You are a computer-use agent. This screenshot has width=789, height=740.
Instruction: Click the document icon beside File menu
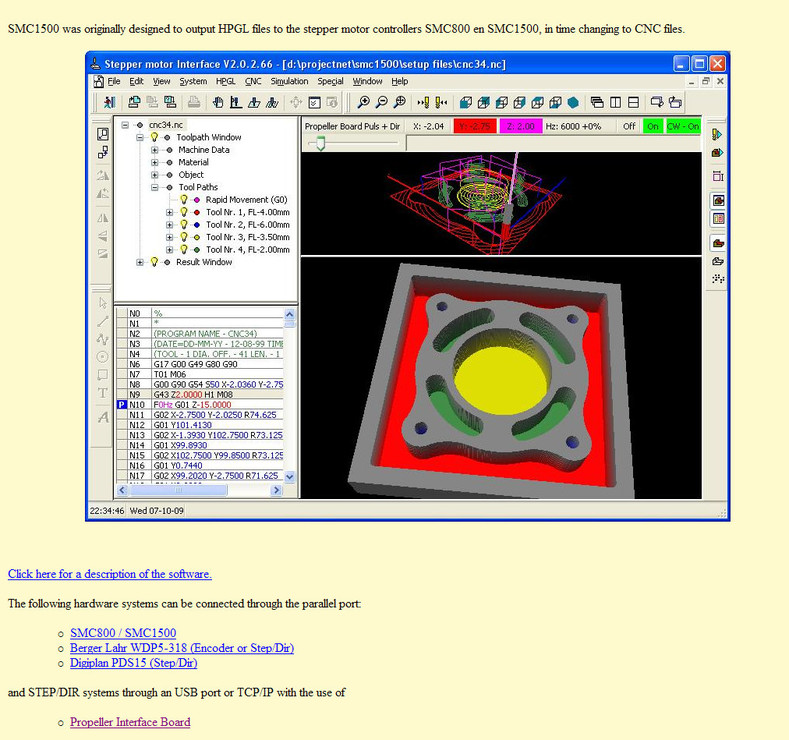99,81
